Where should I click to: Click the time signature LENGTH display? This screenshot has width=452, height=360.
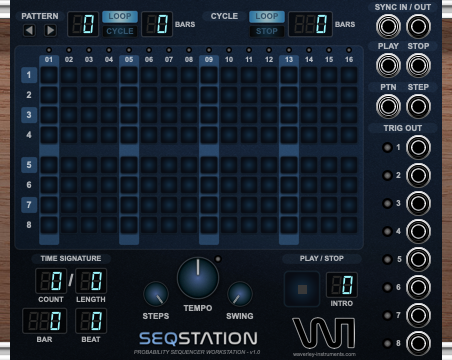pos(91,281)
